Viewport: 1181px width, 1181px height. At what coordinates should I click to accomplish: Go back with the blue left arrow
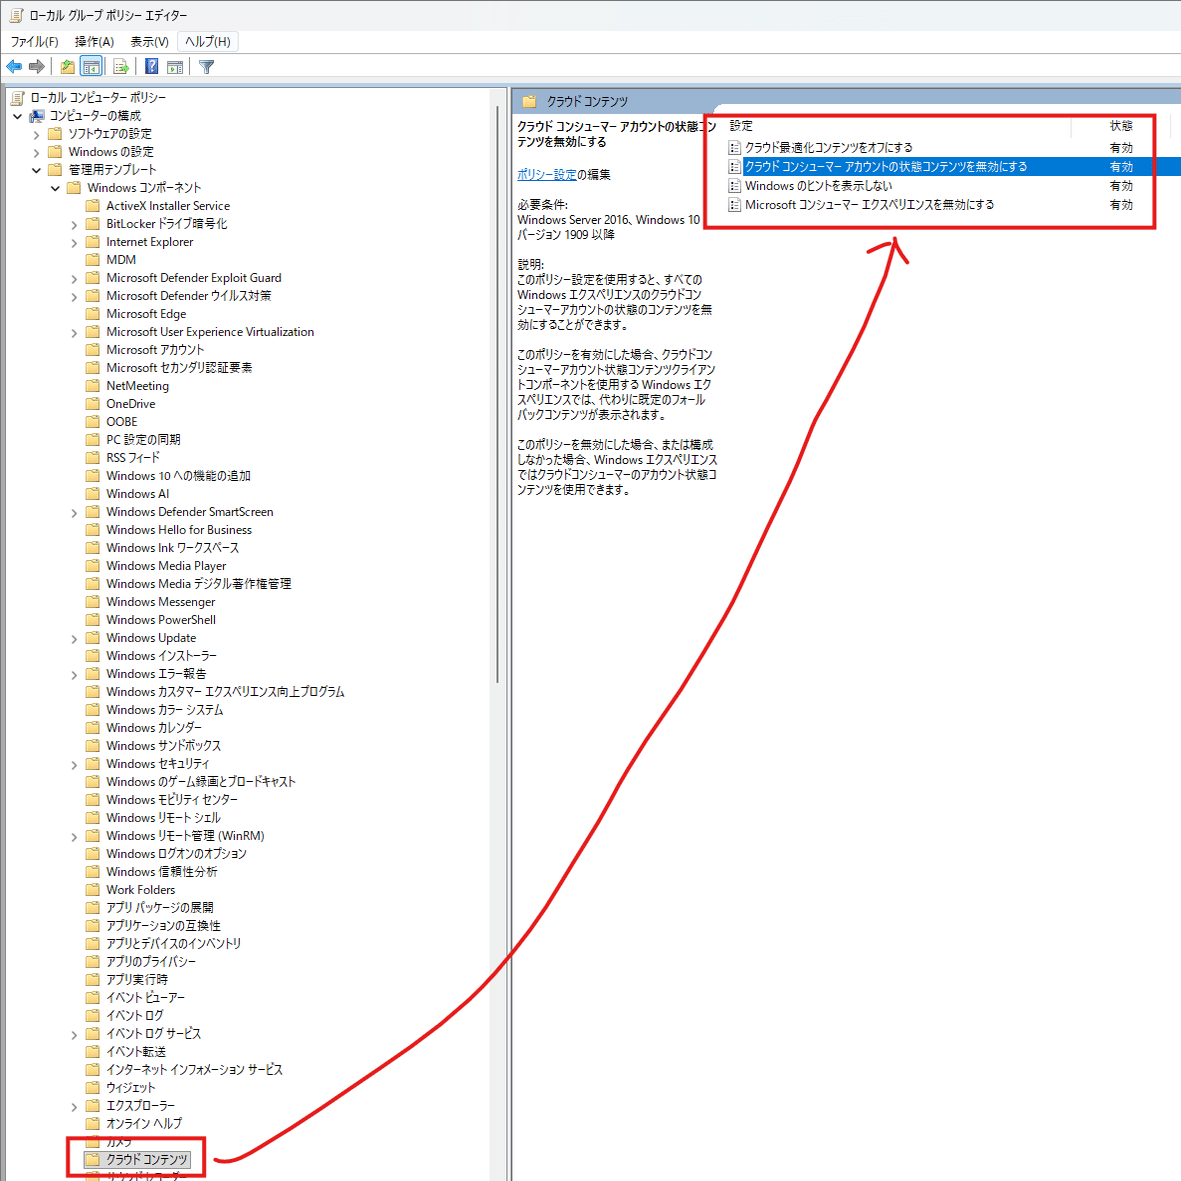pyautogui.click(x=14, y=67)
